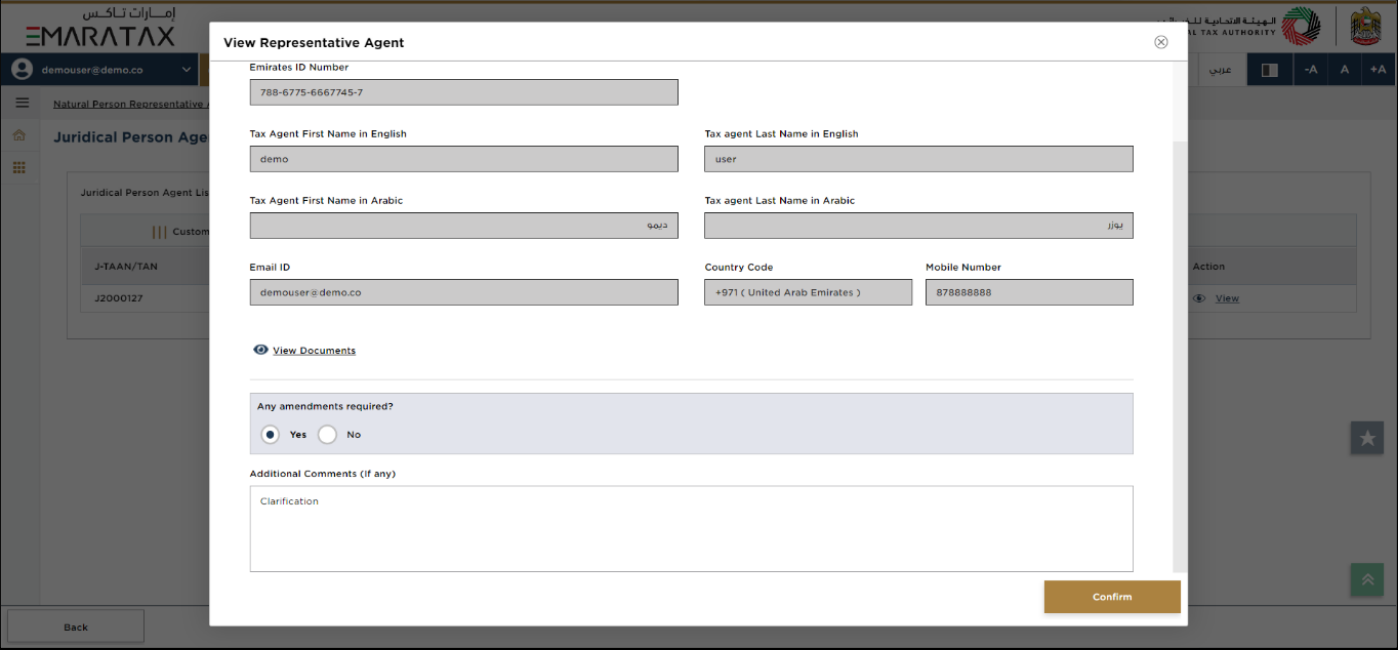Close the View Representative Agent dialog
The width and height of the screenshot is (1398, 650).
1161,42
